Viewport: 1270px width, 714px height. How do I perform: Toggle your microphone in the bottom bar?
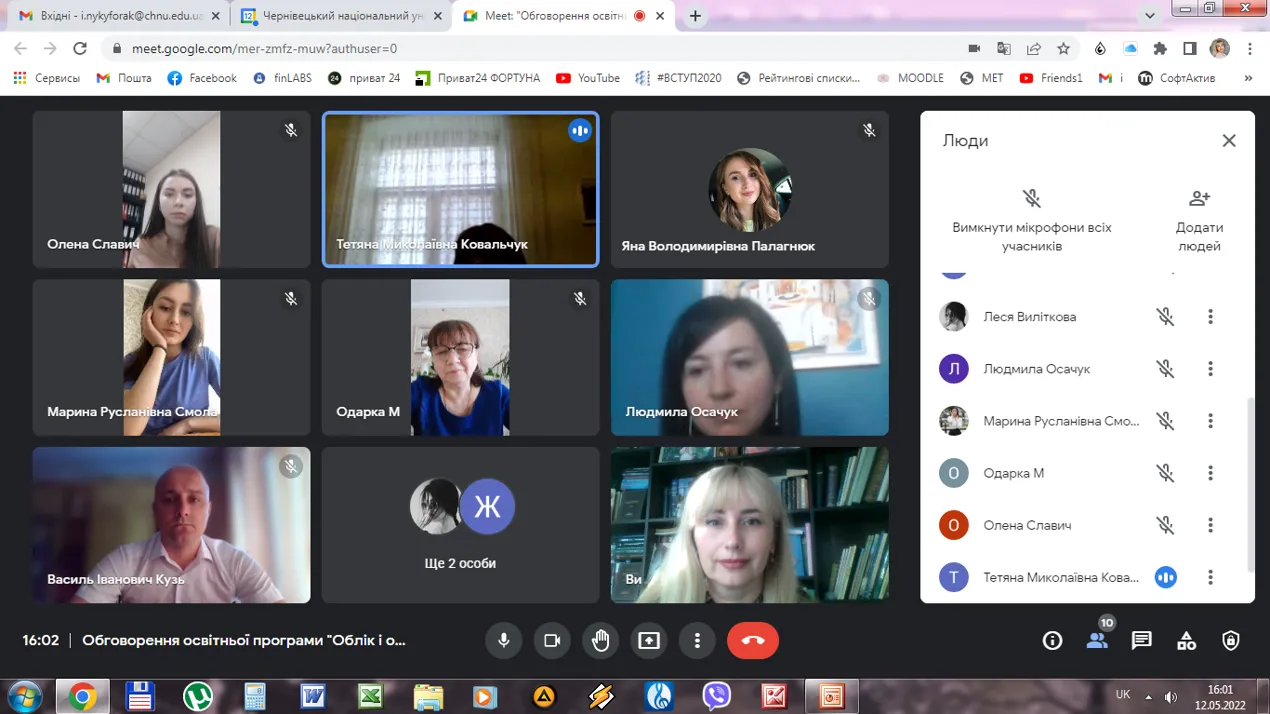(504, 641)
